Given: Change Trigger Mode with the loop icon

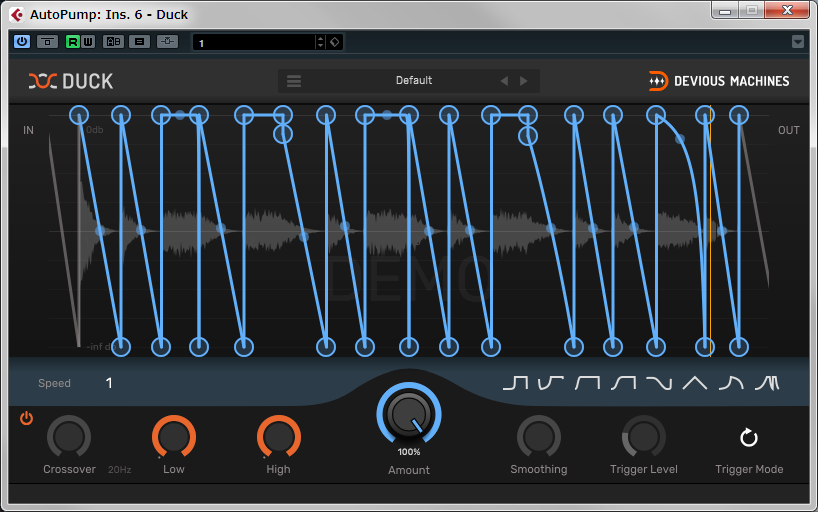Looking at the screenshot, I should [x=749, y=437].
